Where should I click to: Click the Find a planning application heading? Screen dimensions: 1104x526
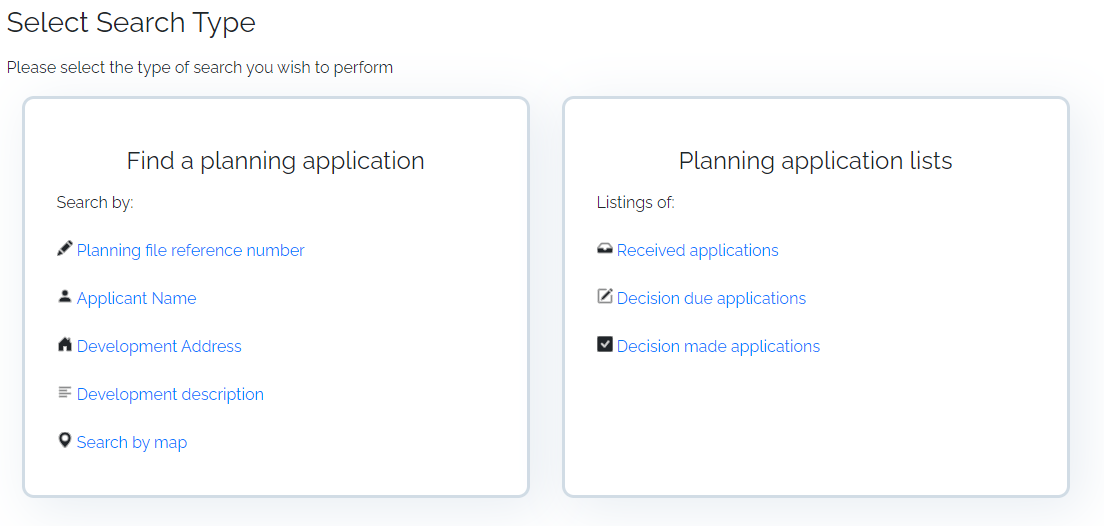coord(275,161)
